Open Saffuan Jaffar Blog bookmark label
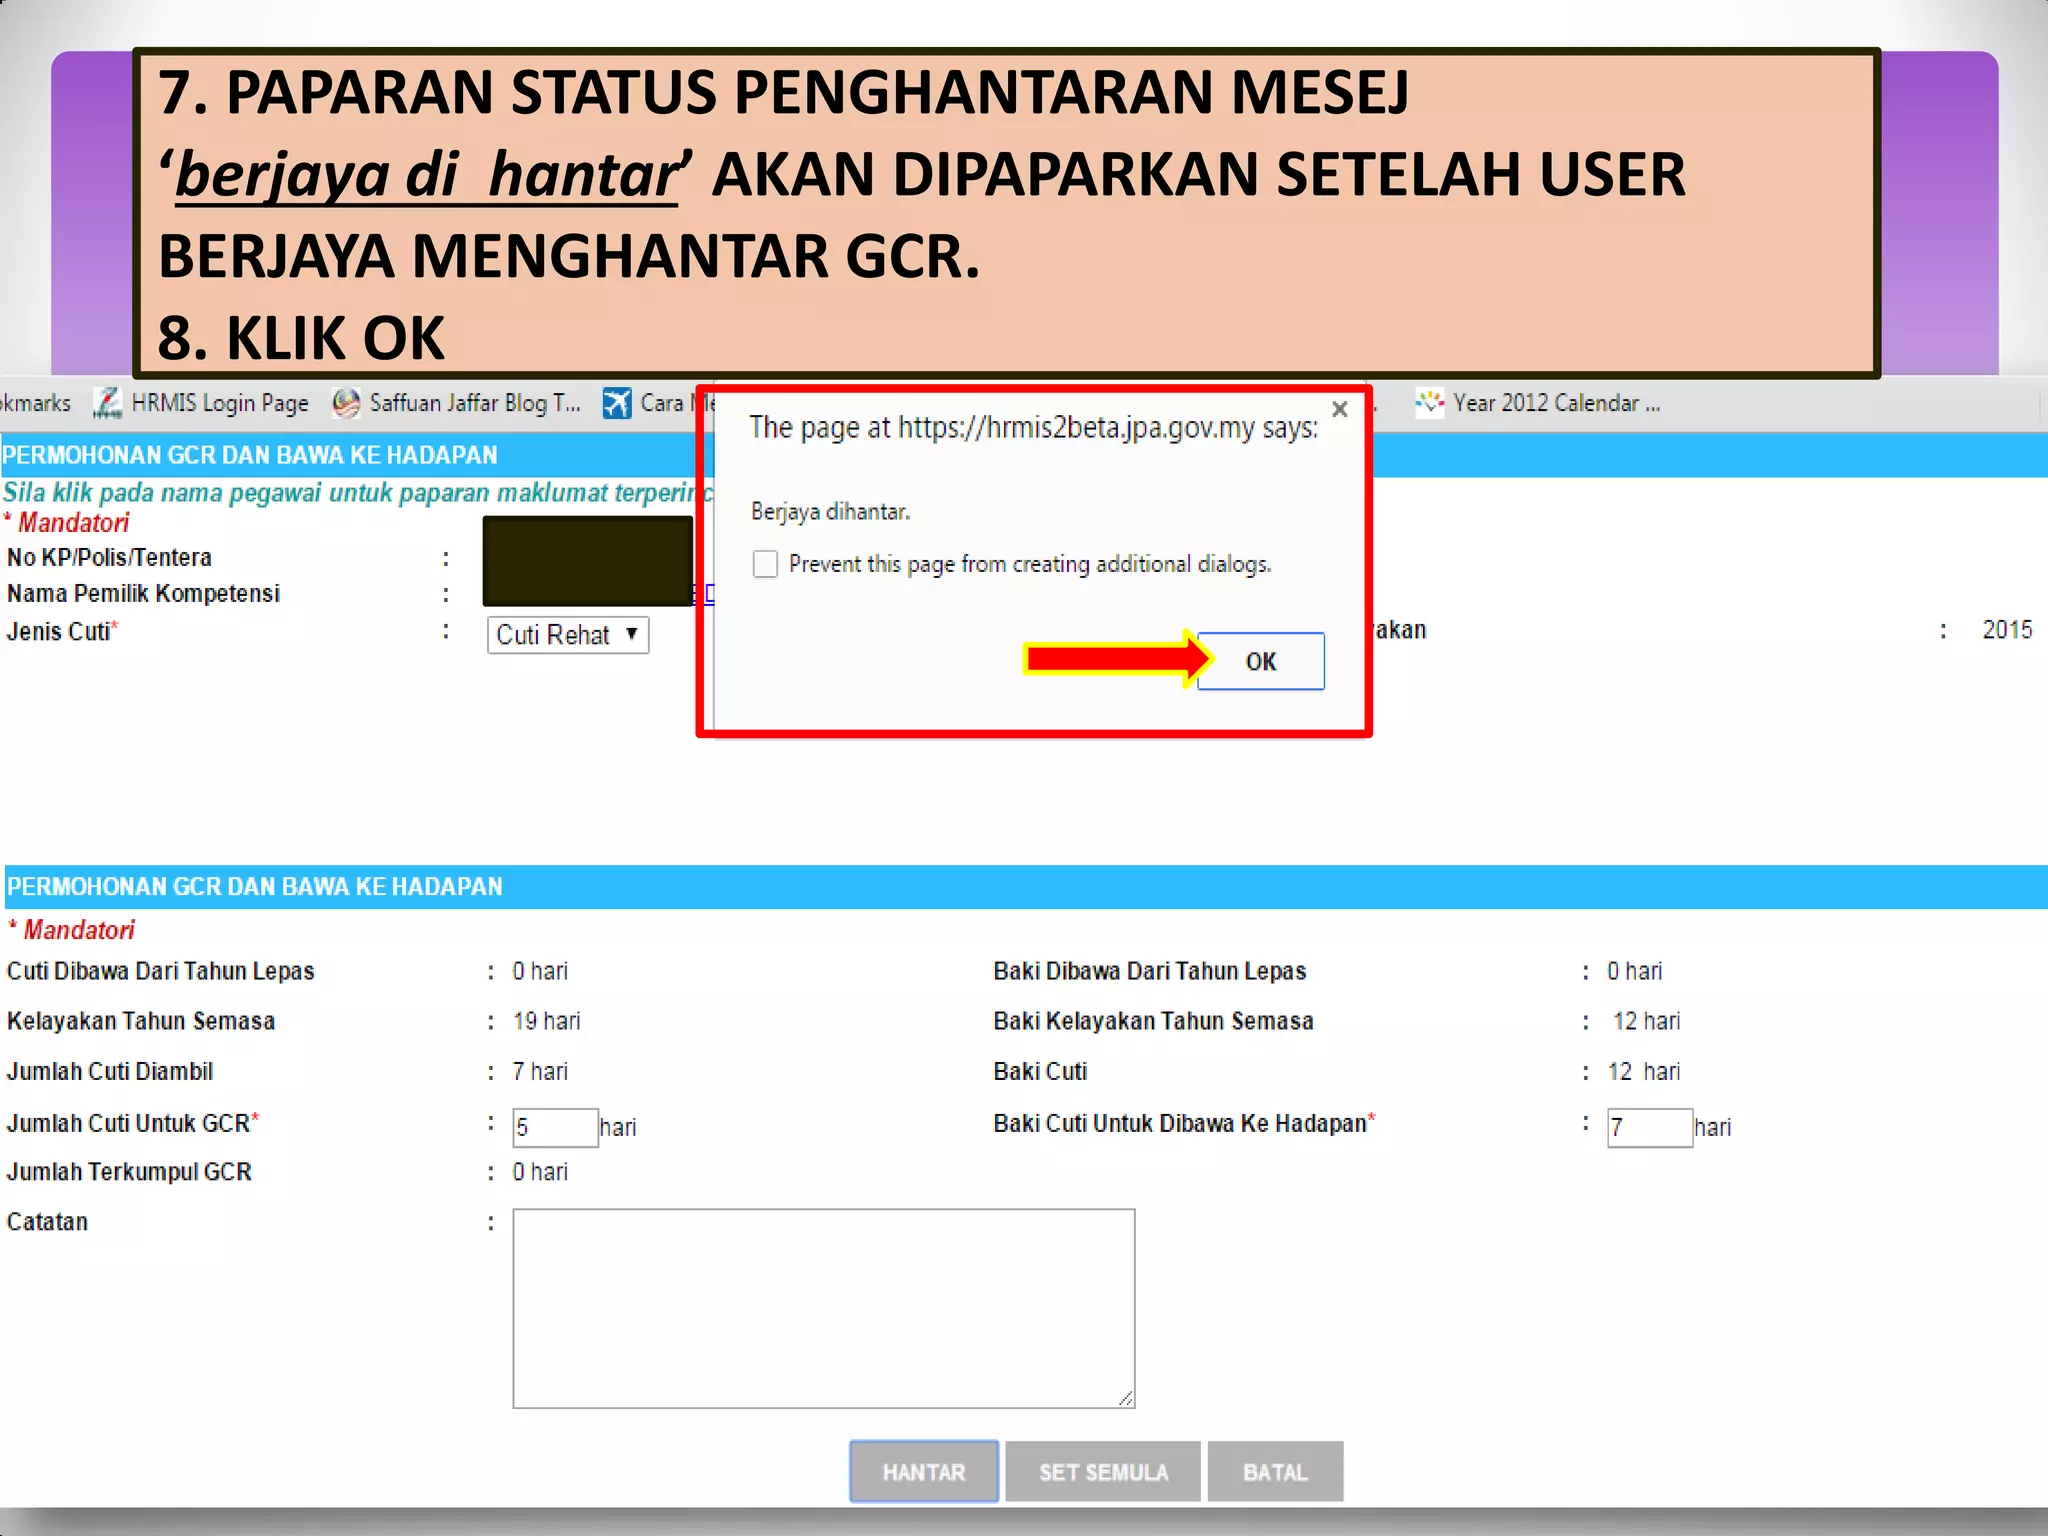The height and width of the screenshot is (1536, 2048). coord(474,403)
